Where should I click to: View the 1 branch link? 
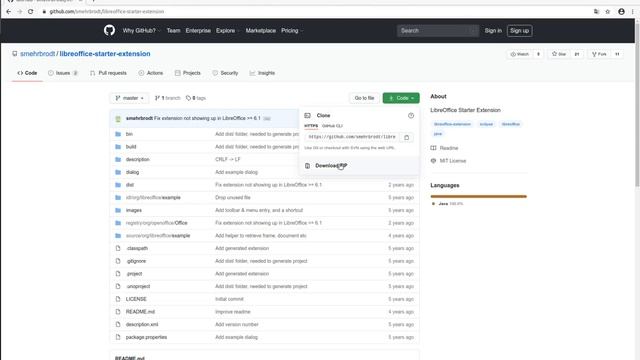click(167, 98)
